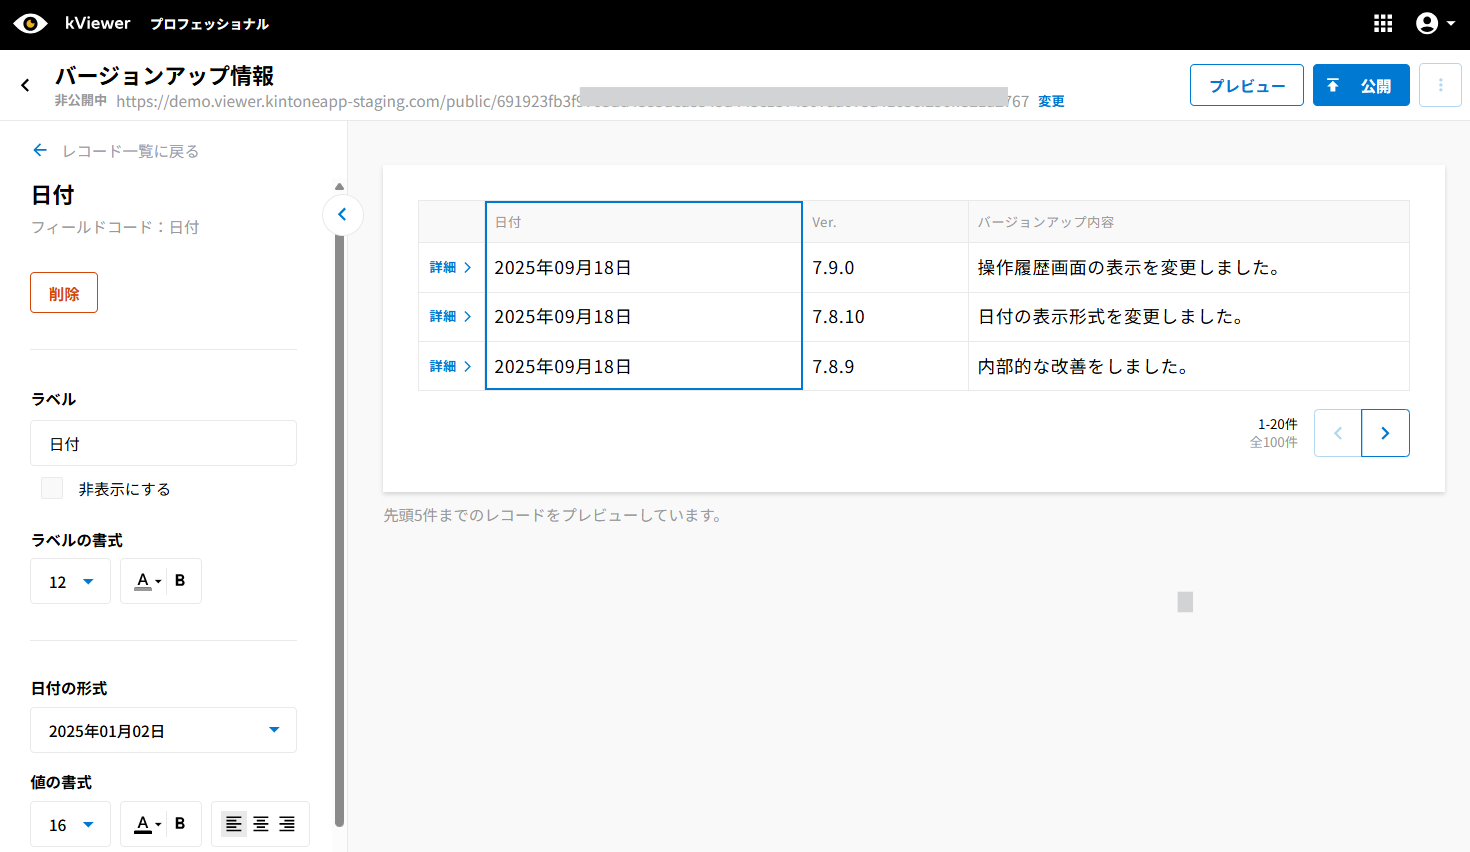Screen dimensions: 1470x852
Task: Align value text to the right
Action: [287, 824]
